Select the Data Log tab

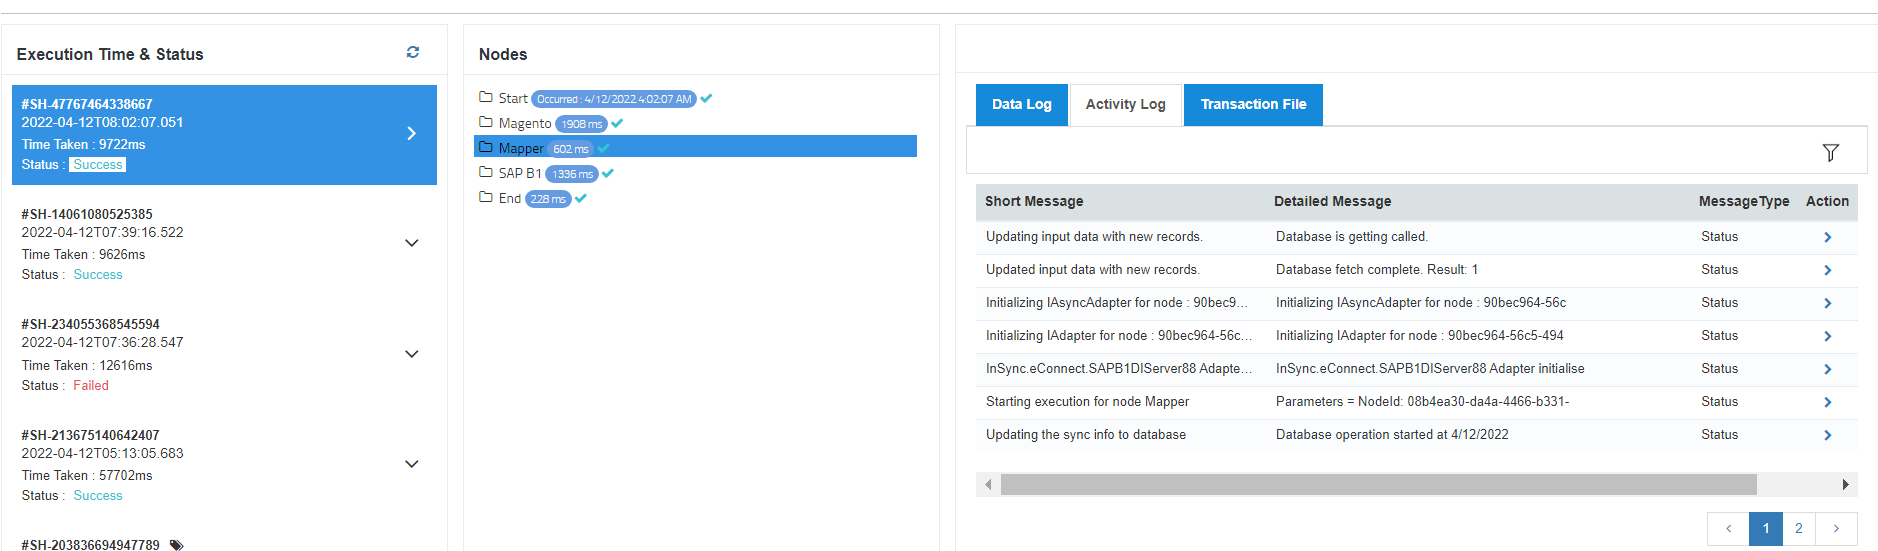coord(1021,104)
